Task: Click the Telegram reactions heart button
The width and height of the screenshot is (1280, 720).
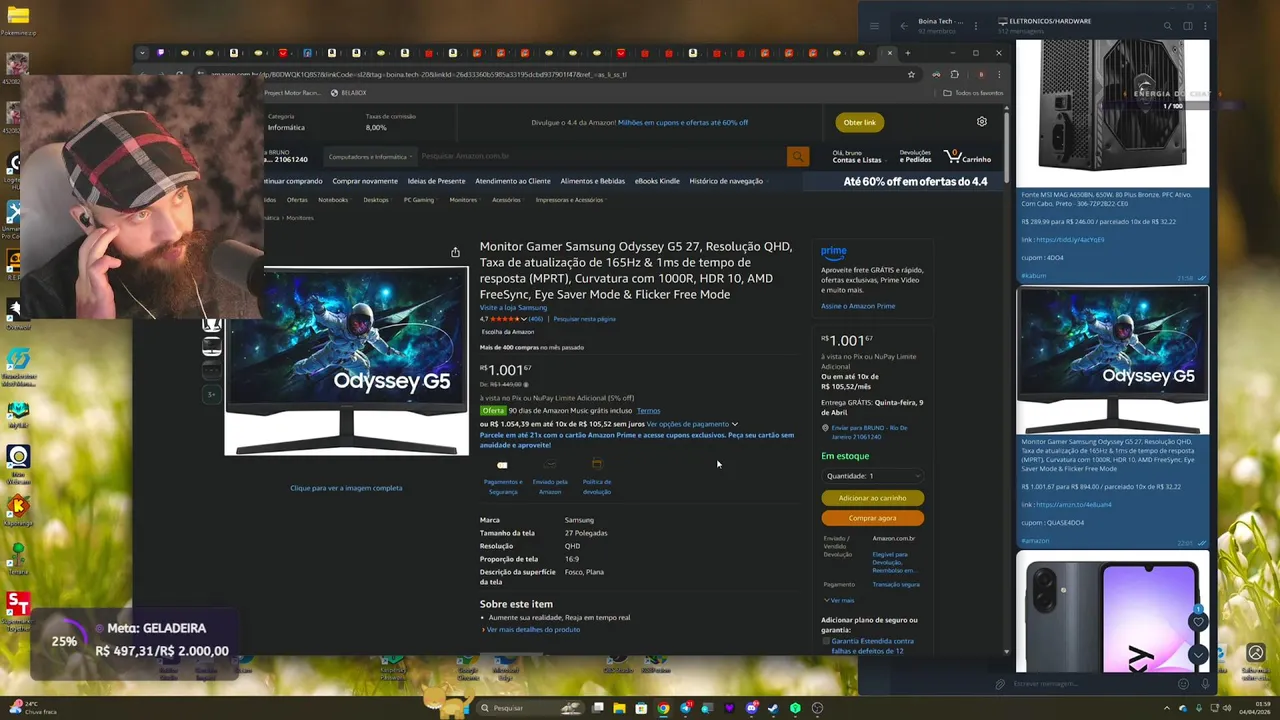Action: click(1198, 622)
